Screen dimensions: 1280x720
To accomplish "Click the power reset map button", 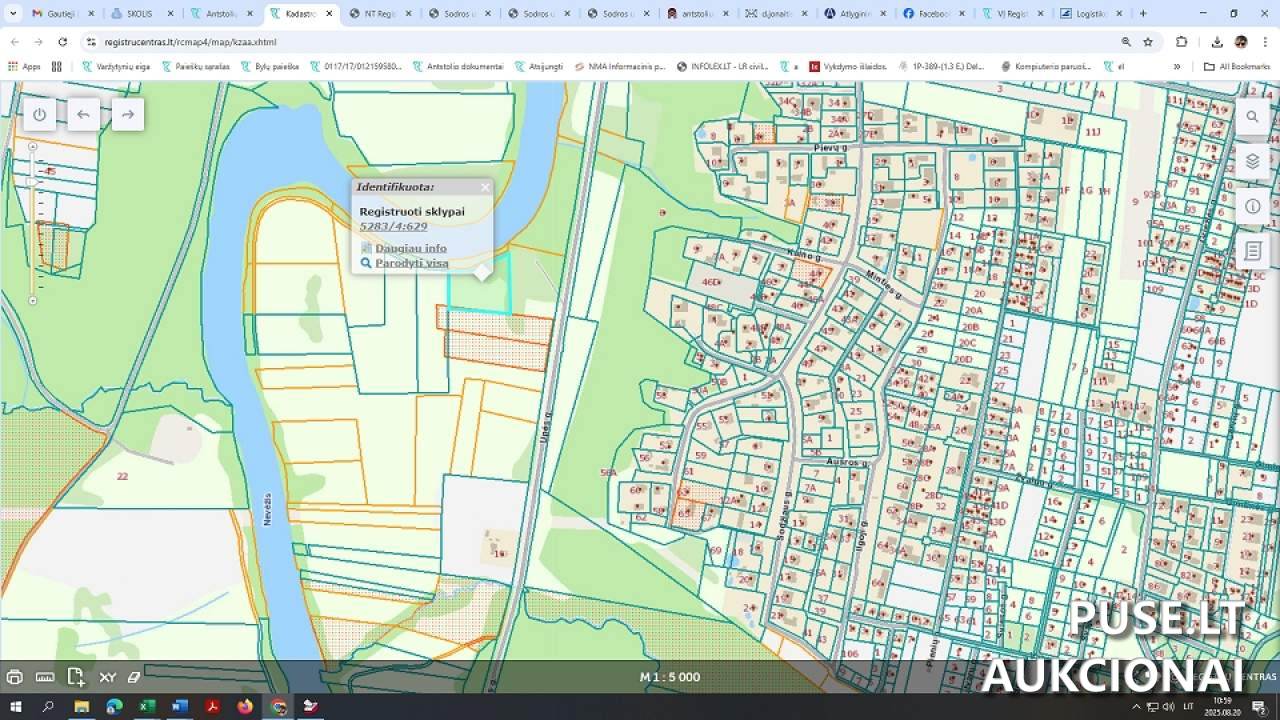I will tap(39, 114).
